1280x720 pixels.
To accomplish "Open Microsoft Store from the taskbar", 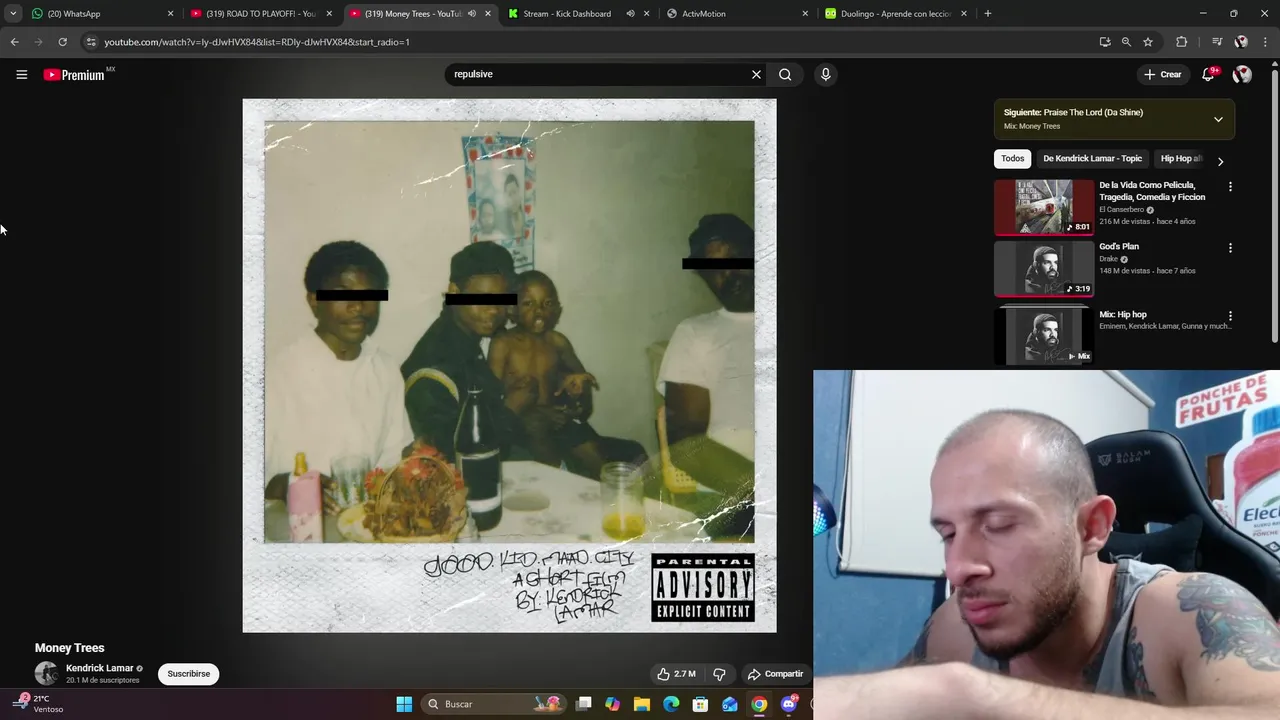I will pyautogui.click(x=701, y=704).
